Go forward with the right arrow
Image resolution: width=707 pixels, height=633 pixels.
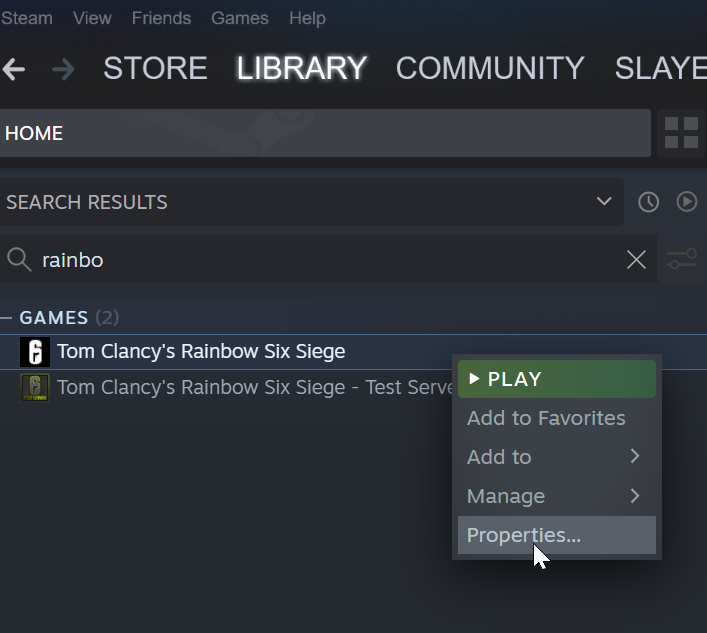[x=63, y=69]
